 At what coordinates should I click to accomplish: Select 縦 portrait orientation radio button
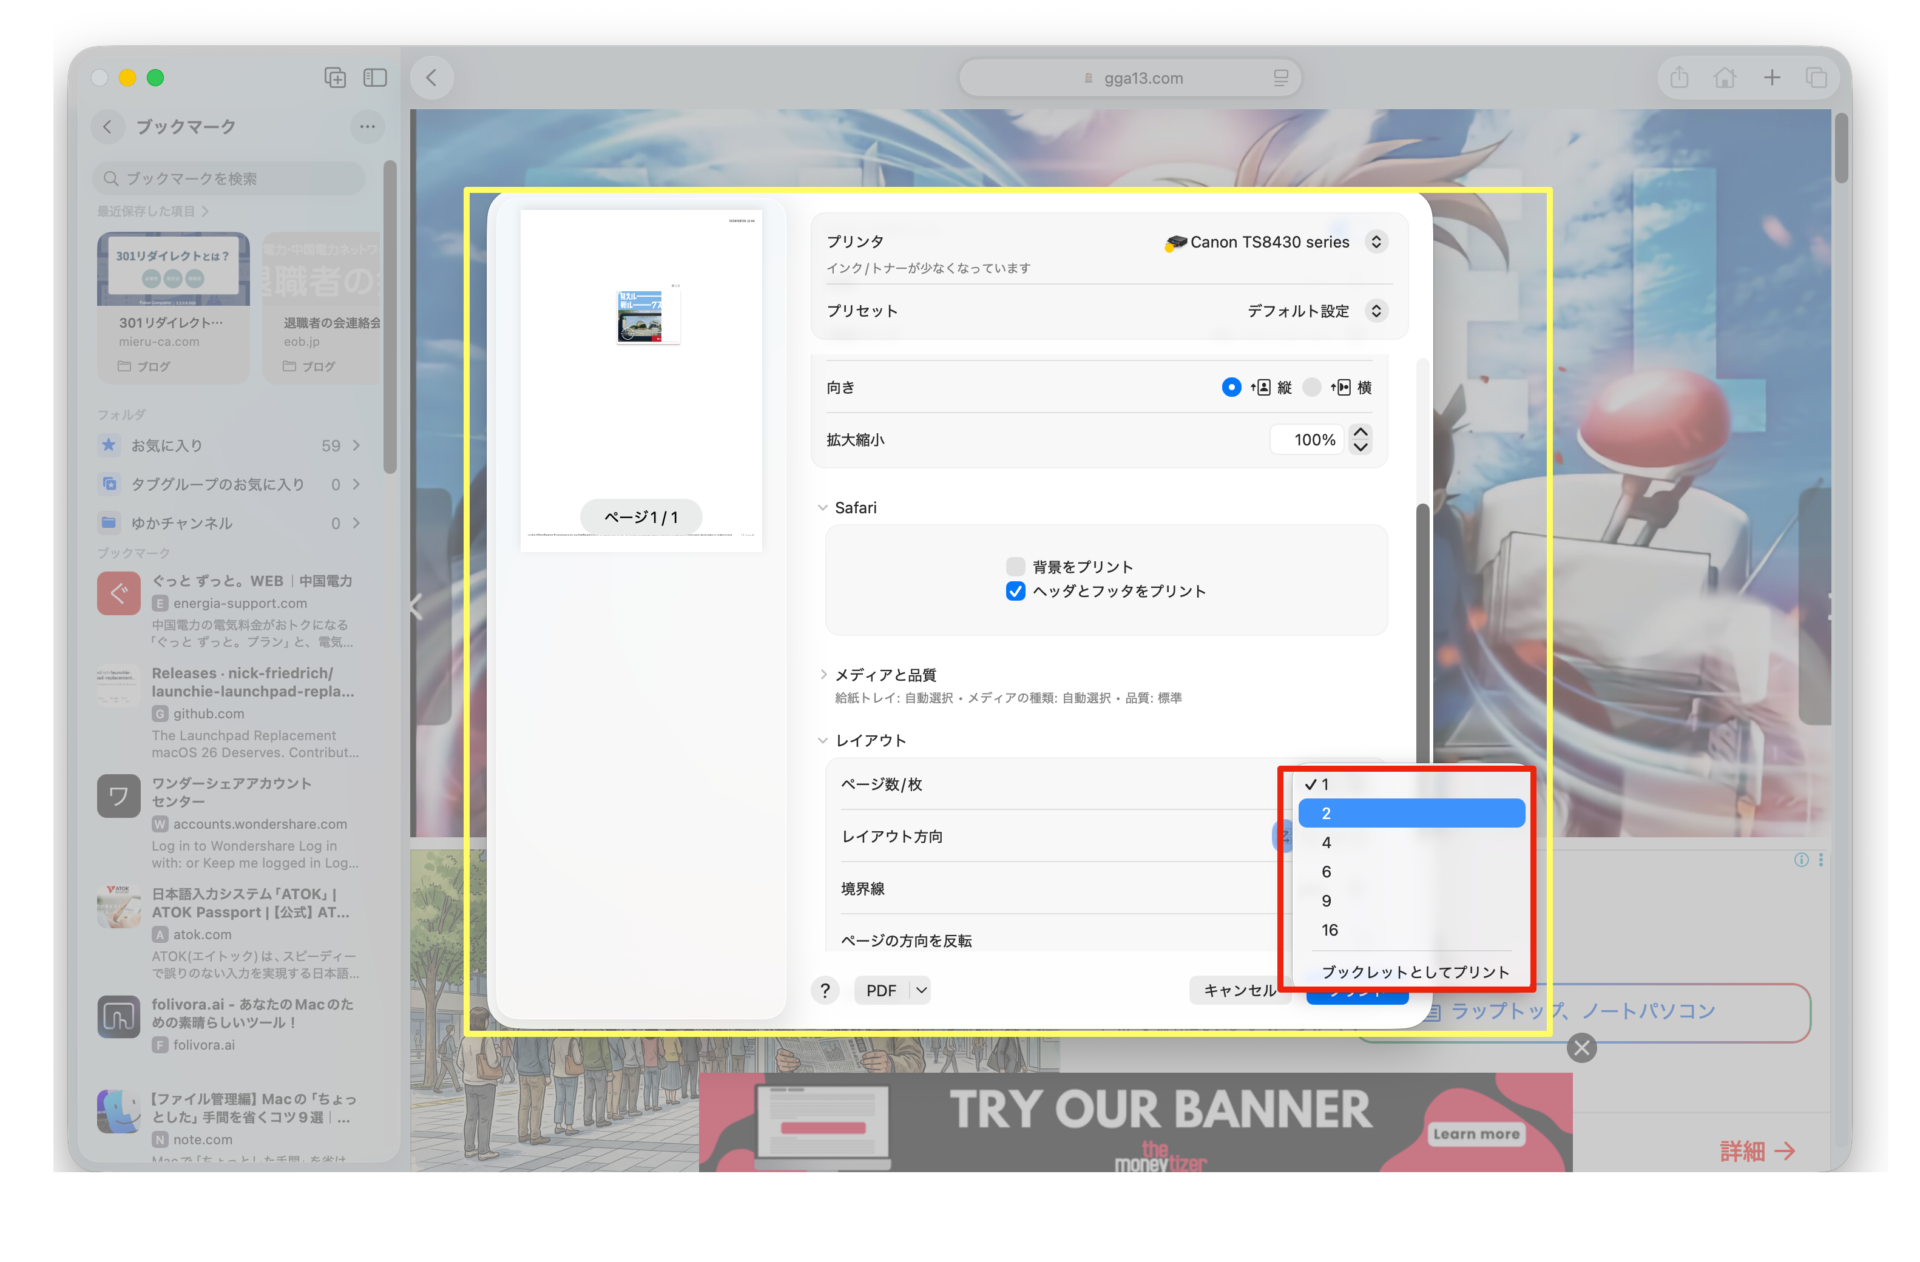1231,387
